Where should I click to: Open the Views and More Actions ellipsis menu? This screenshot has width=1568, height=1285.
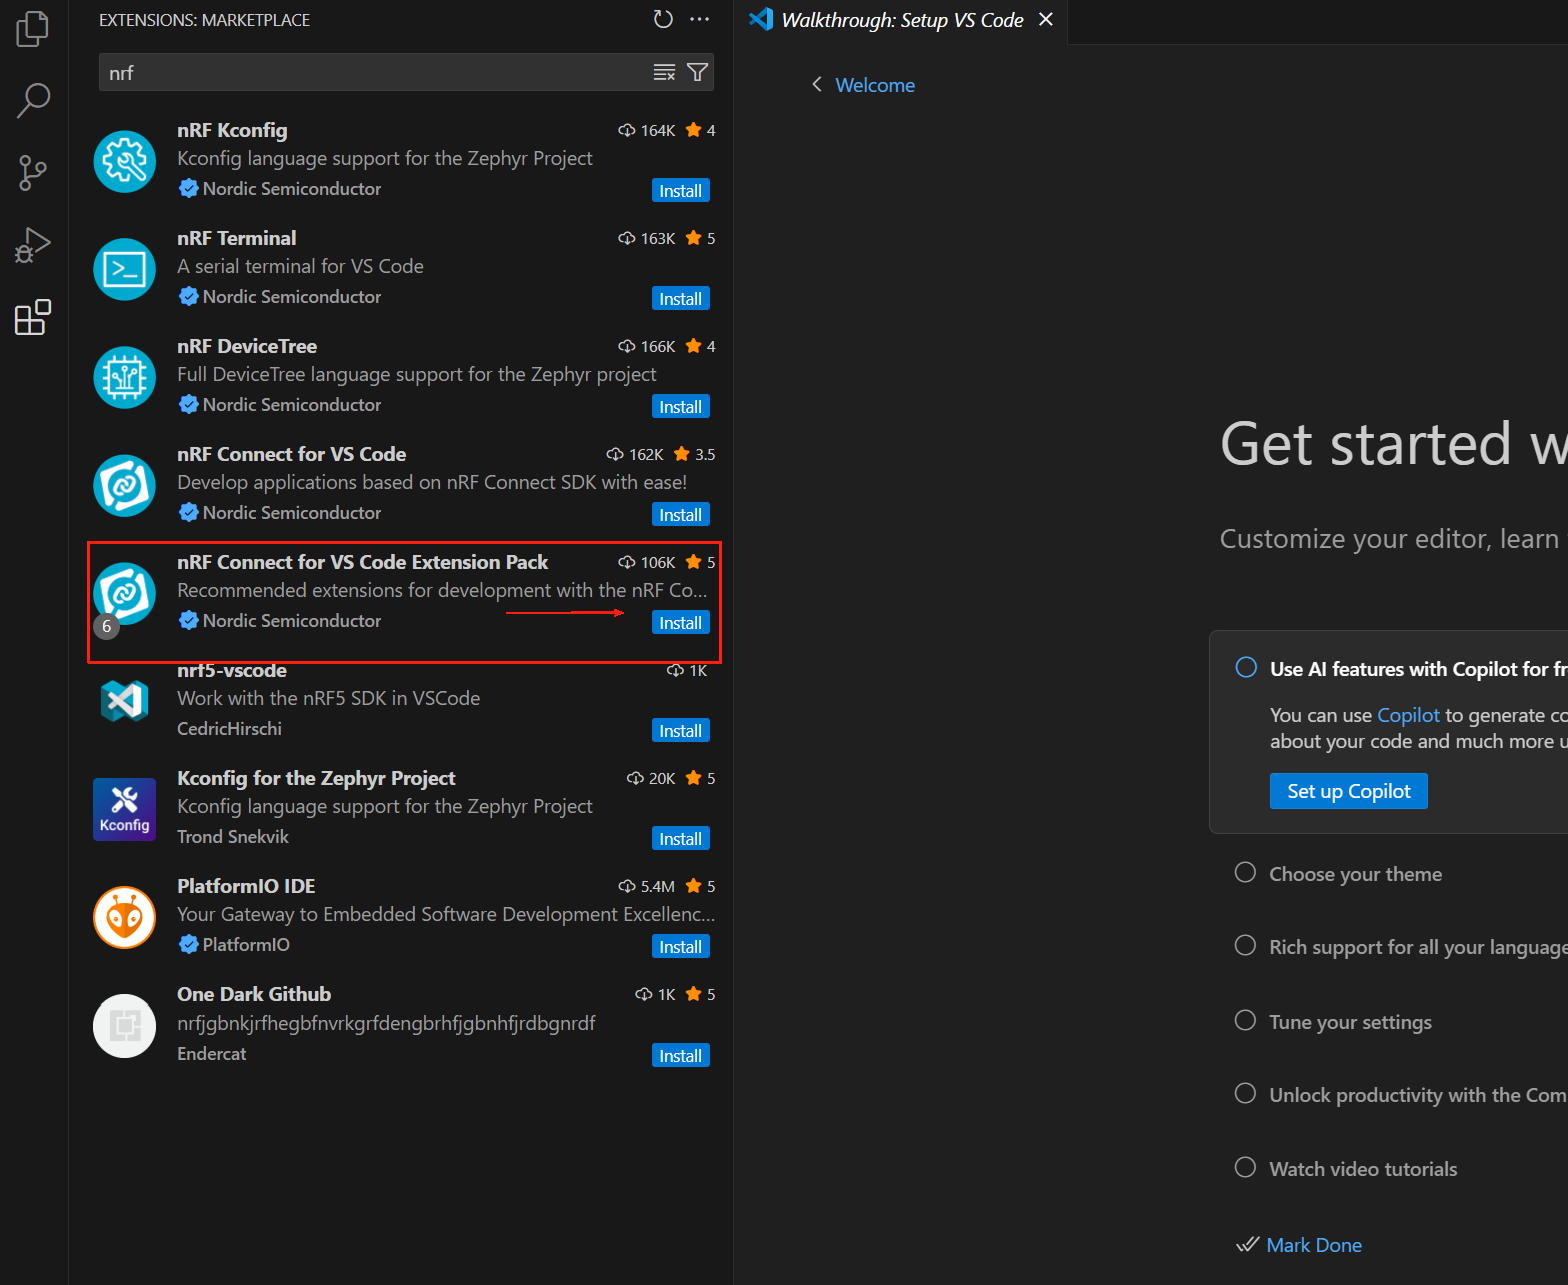click(699, 19)
